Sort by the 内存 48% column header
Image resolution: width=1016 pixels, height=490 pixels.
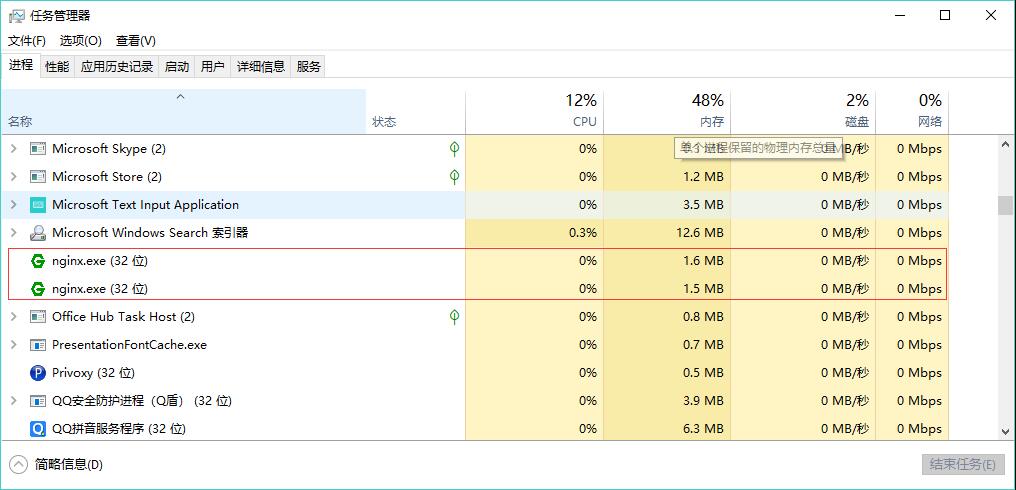tap(667, 112)
